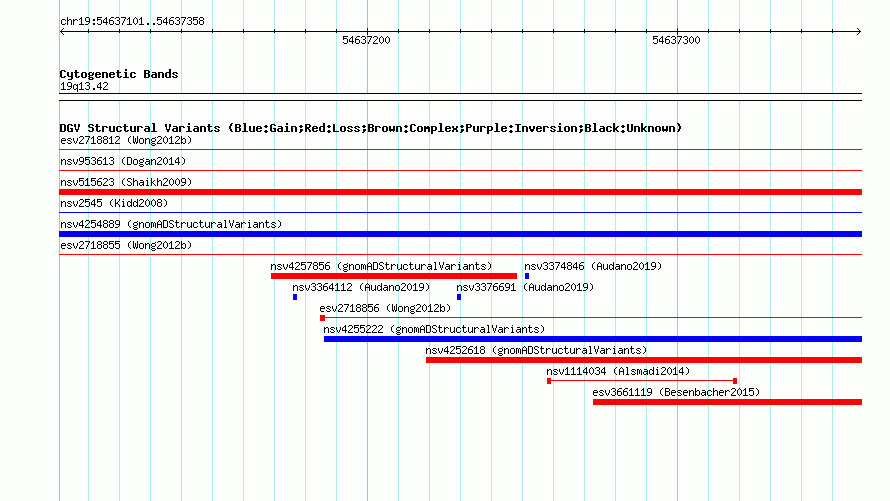
Task: Select the esv3661119 (Besenbacher2015) label
Action: pos(676,392)
